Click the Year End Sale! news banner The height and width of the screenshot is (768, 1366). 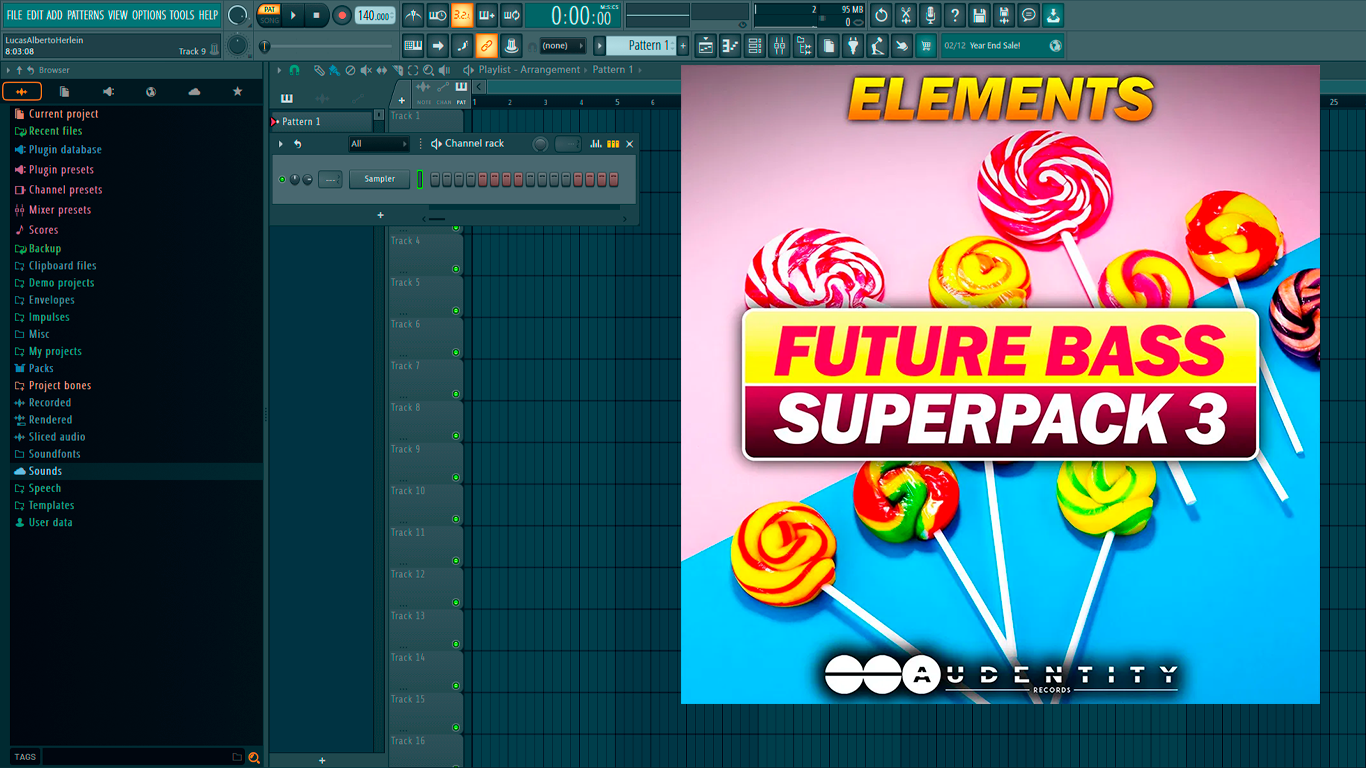(x=1003, y=45)
